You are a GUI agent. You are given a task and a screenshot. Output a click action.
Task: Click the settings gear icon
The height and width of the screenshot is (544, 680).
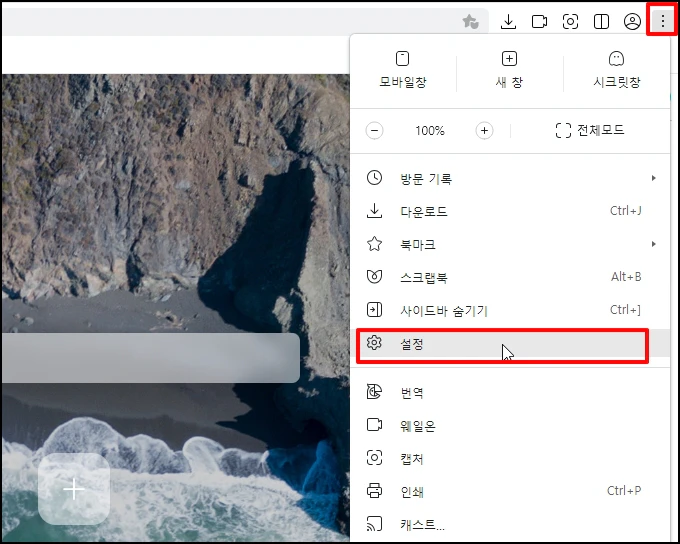pos(374,343)
